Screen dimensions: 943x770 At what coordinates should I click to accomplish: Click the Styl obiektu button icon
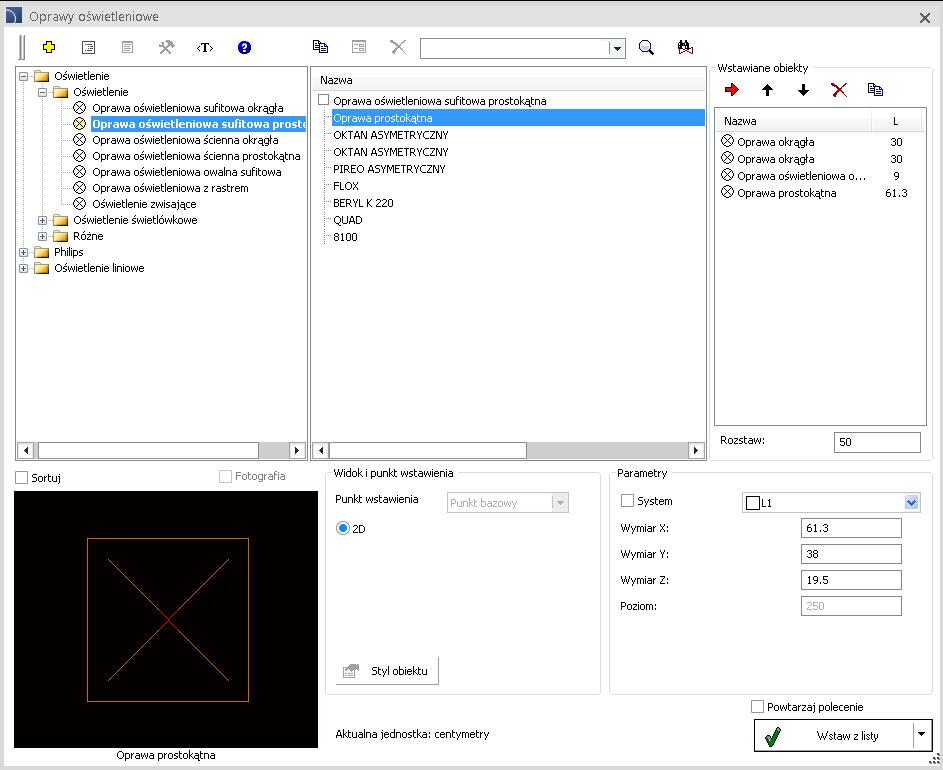coord(351,671)
